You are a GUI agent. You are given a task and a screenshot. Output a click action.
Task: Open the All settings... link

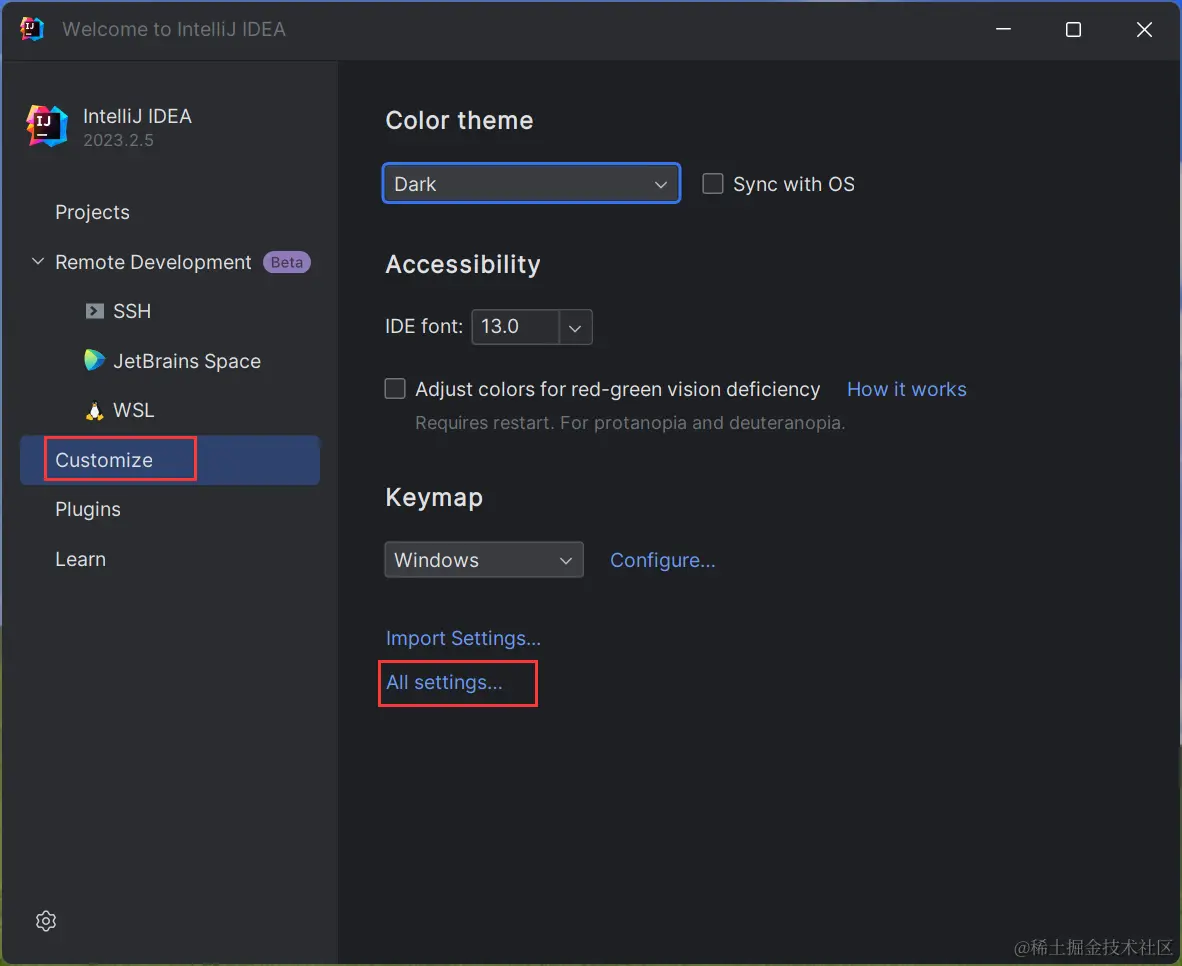(444, 682)
